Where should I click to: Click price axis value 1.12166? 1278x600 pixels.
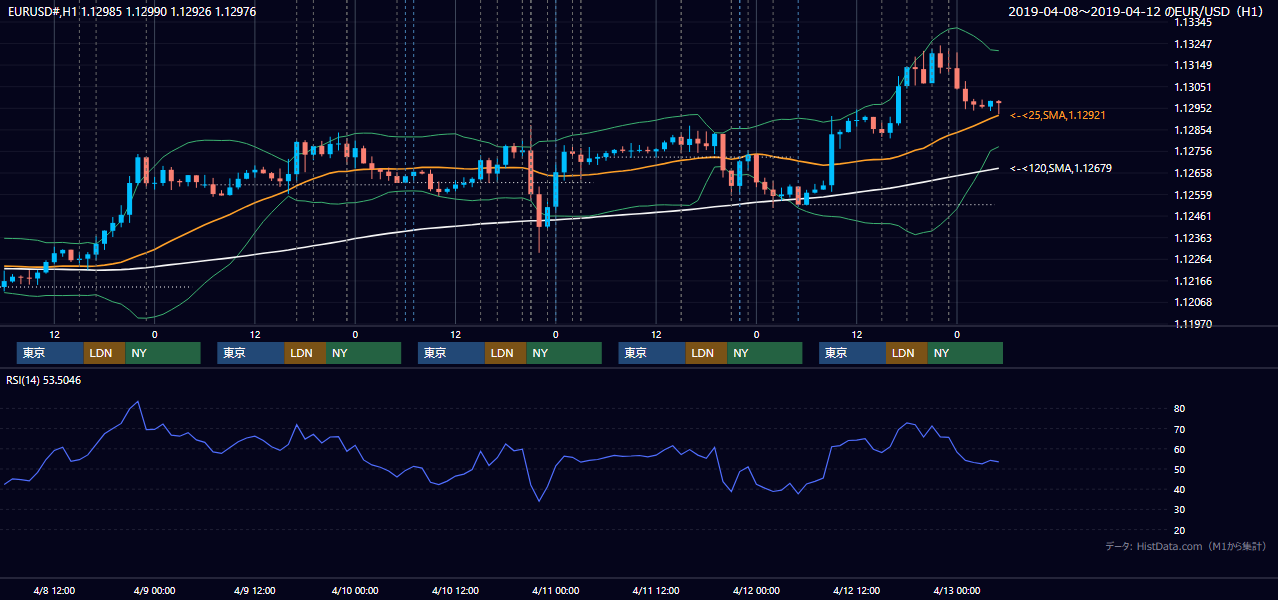[1193, 281]
